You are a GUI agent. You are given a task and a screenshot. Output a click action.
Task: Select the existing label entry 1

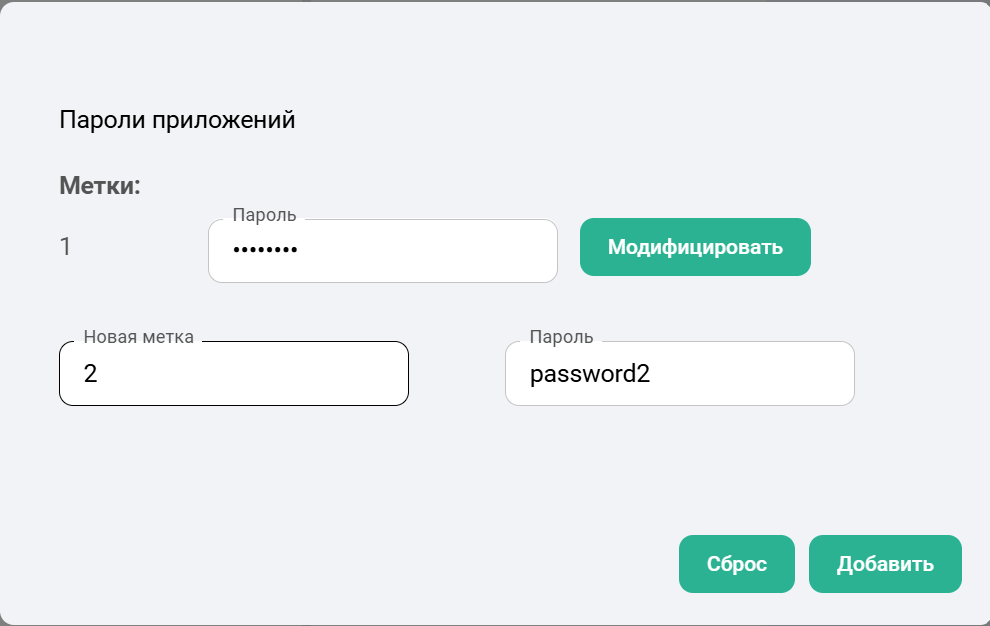point(66,246)
